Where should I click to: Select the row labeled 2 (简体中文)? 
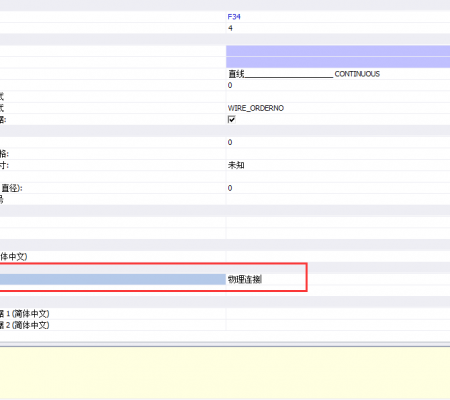(x=113, y=325)
